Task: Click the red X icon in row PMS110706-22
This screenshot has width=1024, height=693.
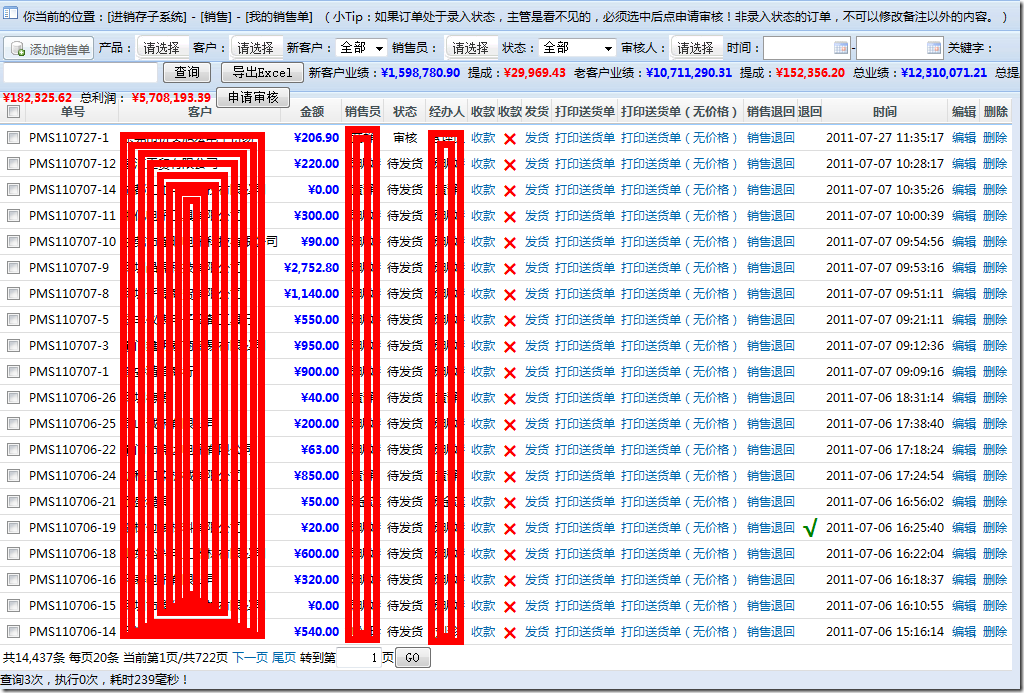Action: (x=510, y=451)
